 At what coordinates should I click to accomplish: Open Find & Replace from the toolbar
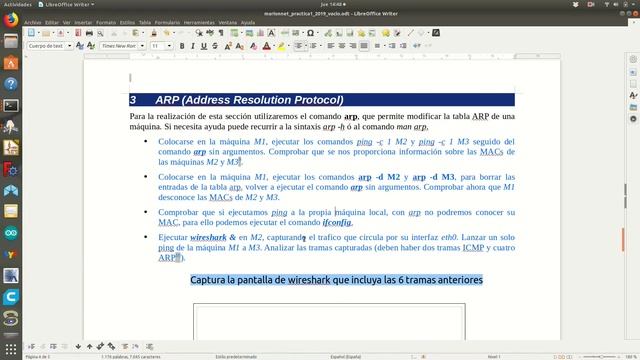tap(199, 33)
